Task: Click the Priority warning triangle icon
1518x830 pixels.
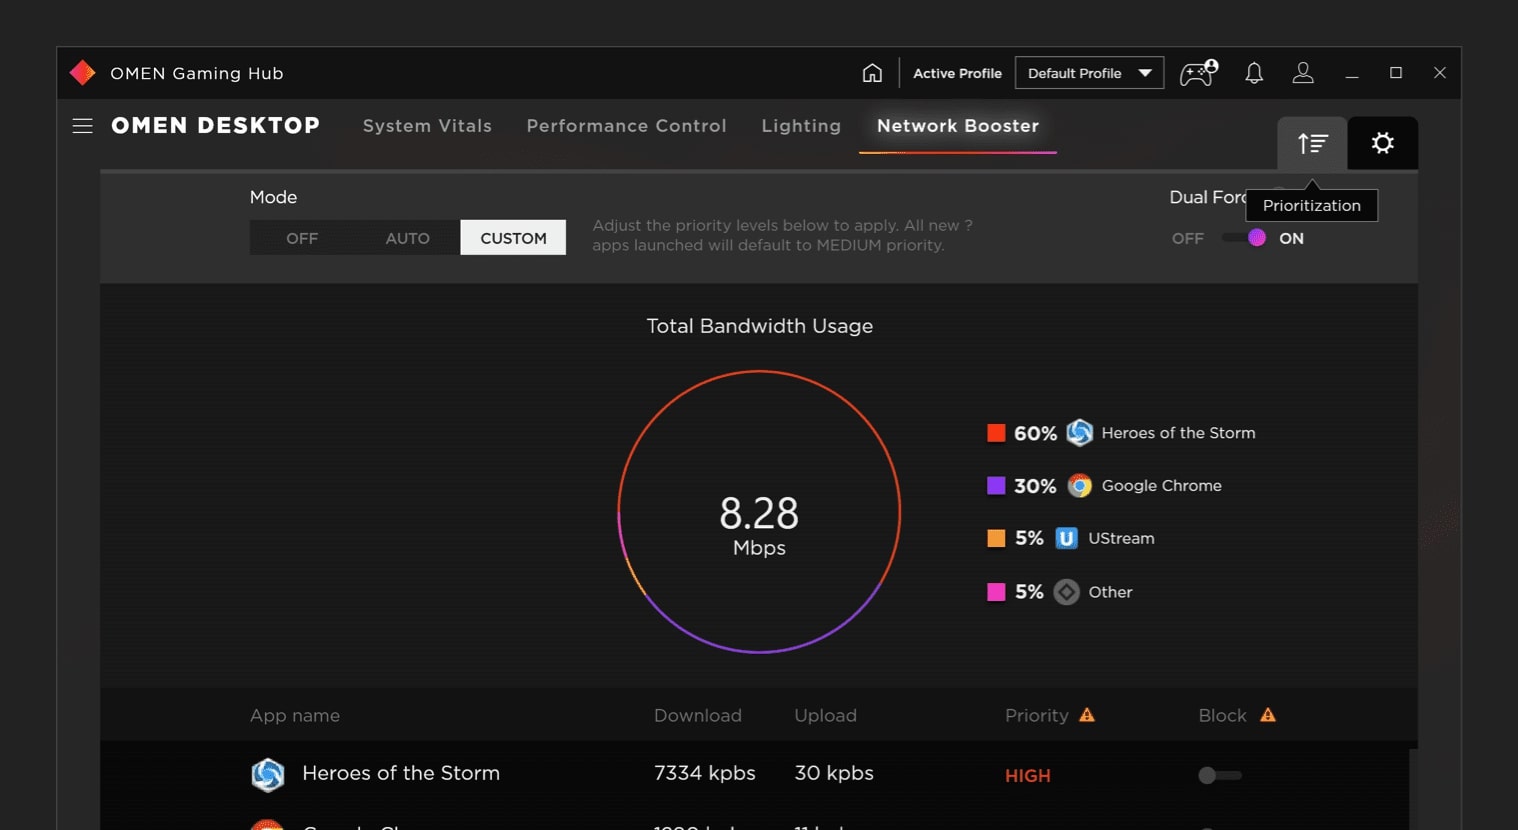Action: point(1087,715)
